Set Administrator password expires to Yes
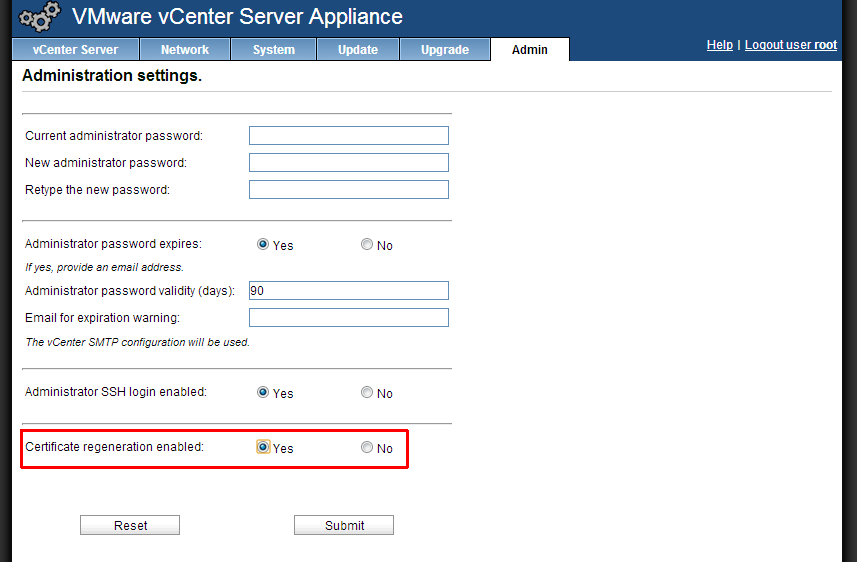 point(263,244)
